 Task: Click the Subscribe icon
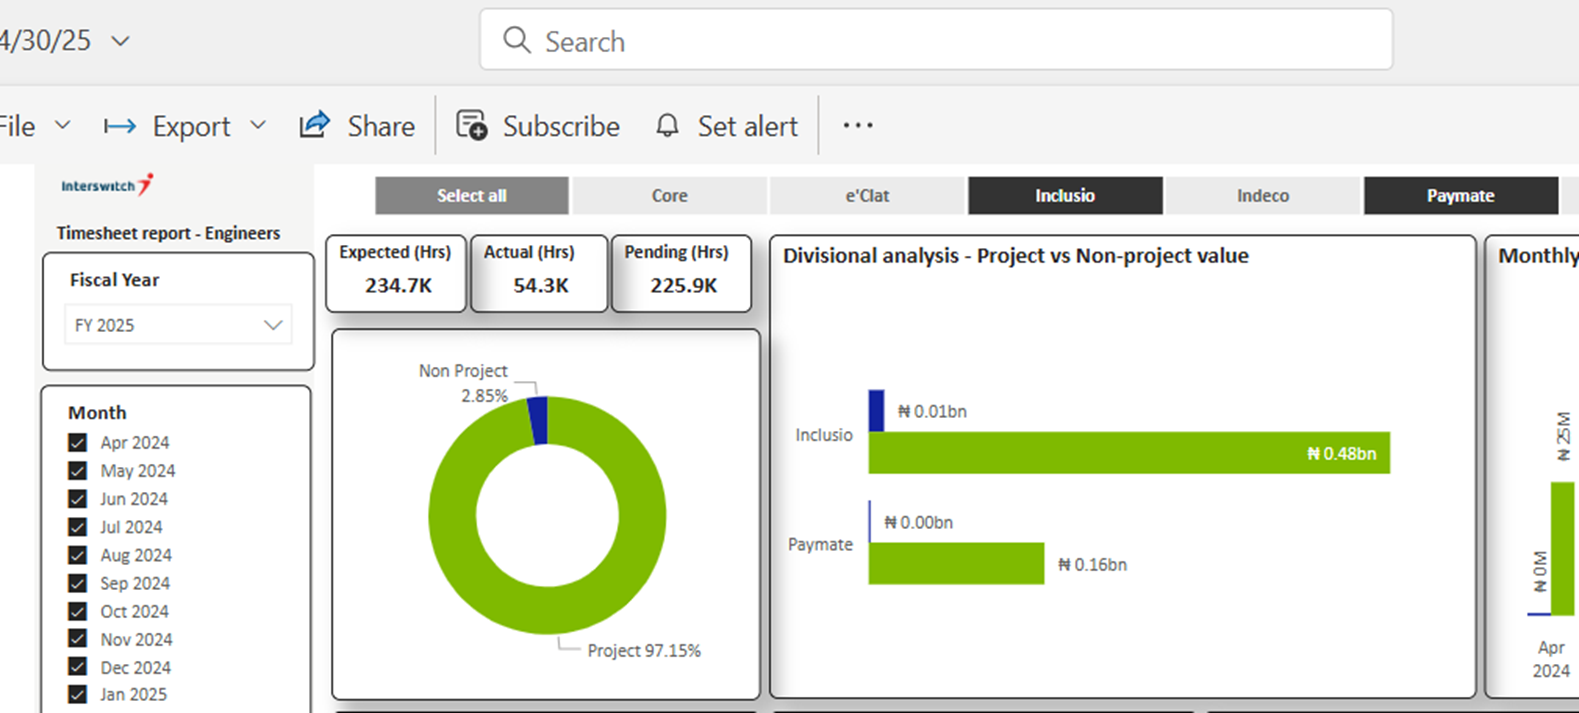471,125
